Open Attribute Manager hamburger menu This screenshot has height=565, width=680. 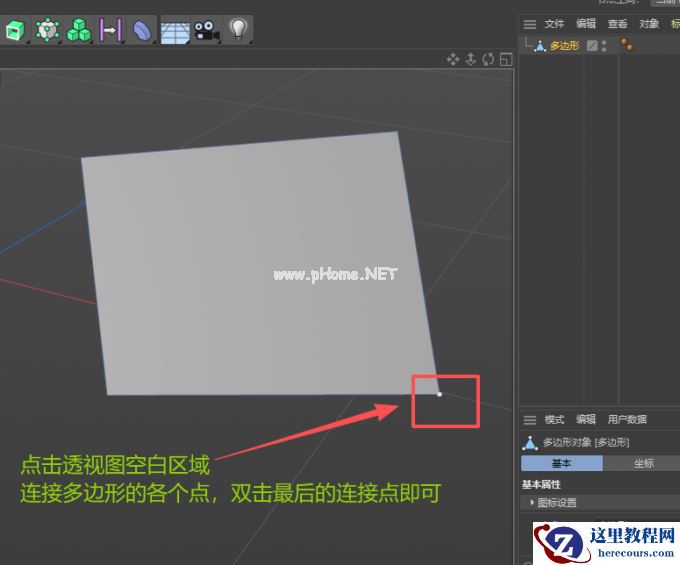click(x=530, y=420)
